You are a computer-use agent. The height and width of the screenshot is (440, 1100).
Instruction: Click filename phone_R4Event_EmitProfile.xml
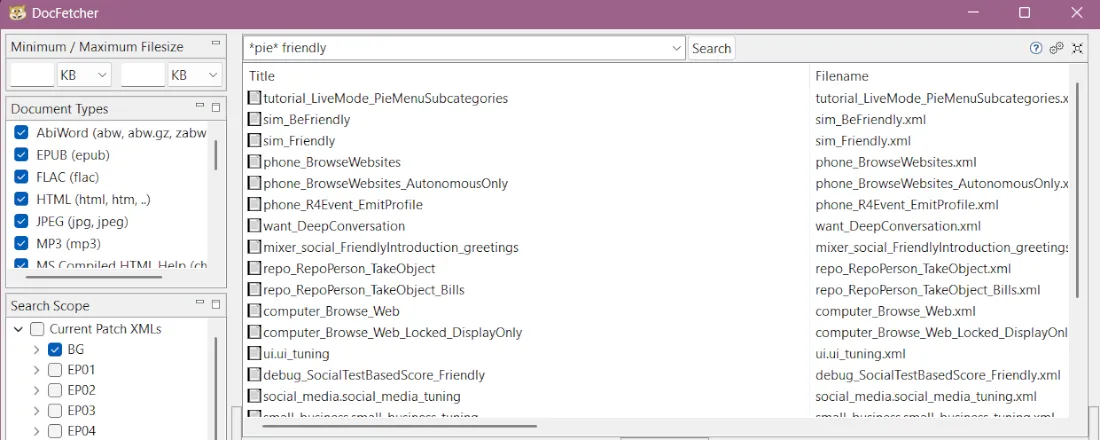pyautogui.click(x=907, y=205)
